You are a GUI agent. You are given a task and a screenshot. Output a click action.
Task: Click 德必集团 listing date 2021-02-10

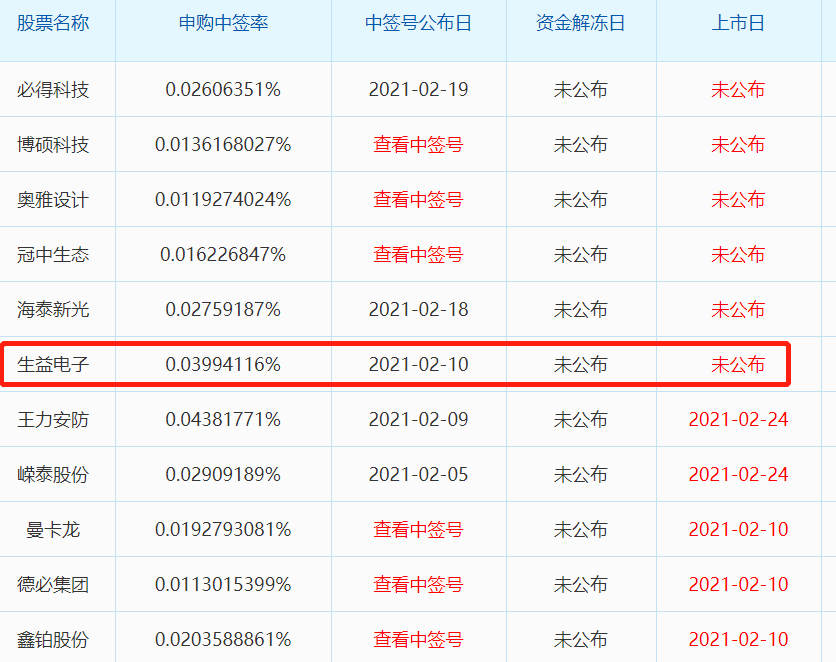pyautogui.click(x=738, y=584)
